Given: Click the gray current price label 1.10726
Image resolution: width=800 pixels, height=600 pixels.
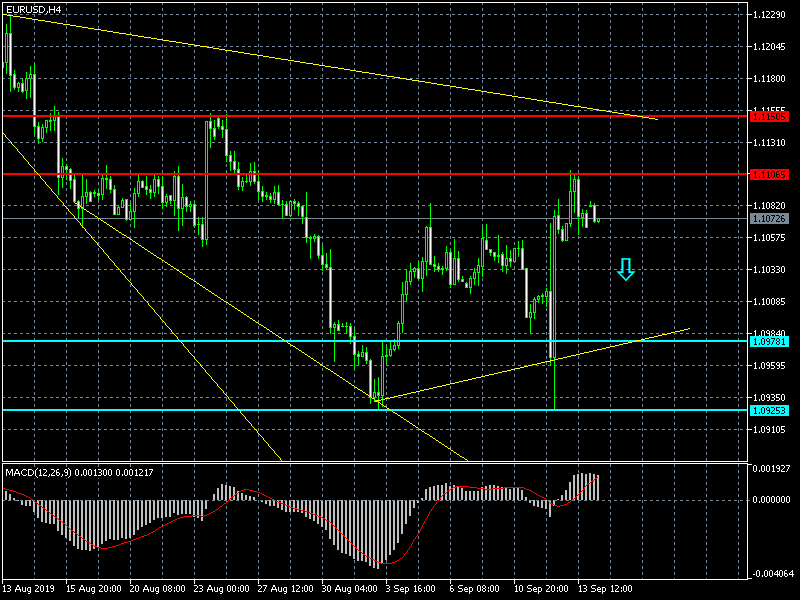Looking at the screenshot, I should [769, 218].
